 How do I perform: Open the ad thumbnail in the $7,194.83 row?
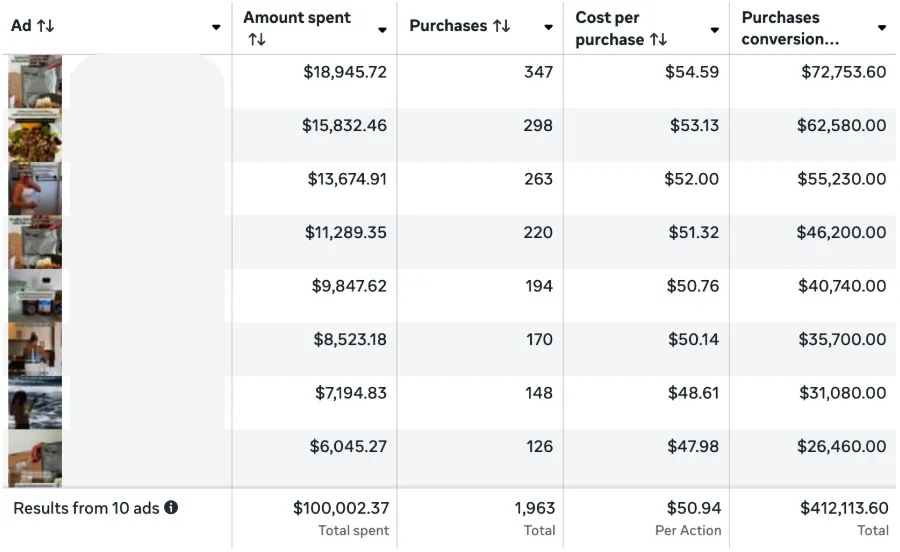pyautogui.click(x=35, y=402)
